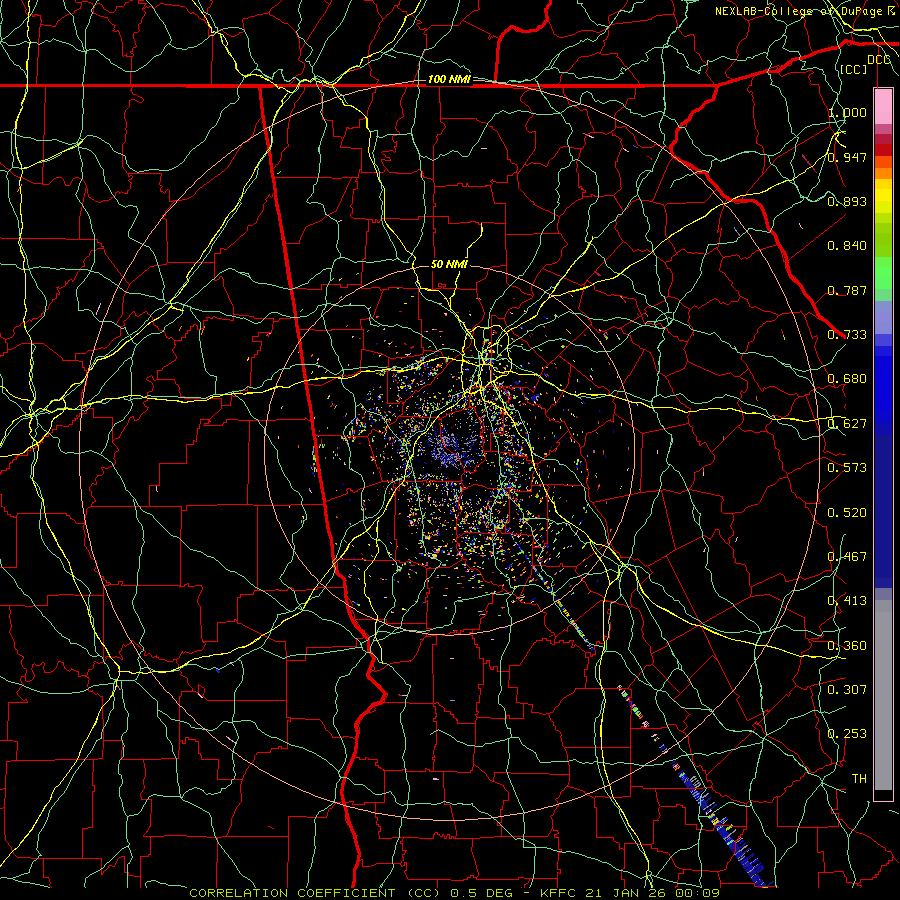Image resolution: width=900 pixels, height=900 pixels.
Task: Click the 0.787 legend value
Action: click(847, 290)
